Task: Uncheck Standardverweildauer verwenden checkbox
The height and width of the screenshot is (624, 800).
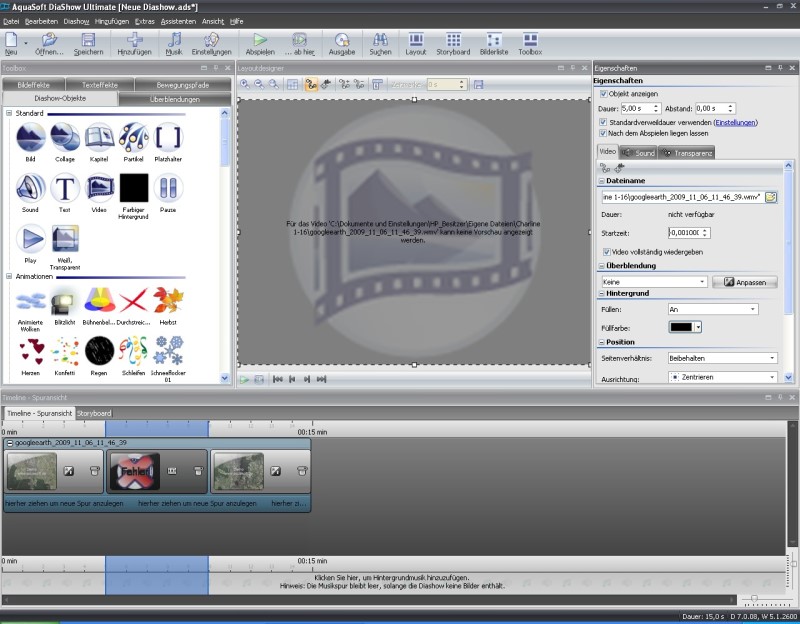Action: click(603, 122)
